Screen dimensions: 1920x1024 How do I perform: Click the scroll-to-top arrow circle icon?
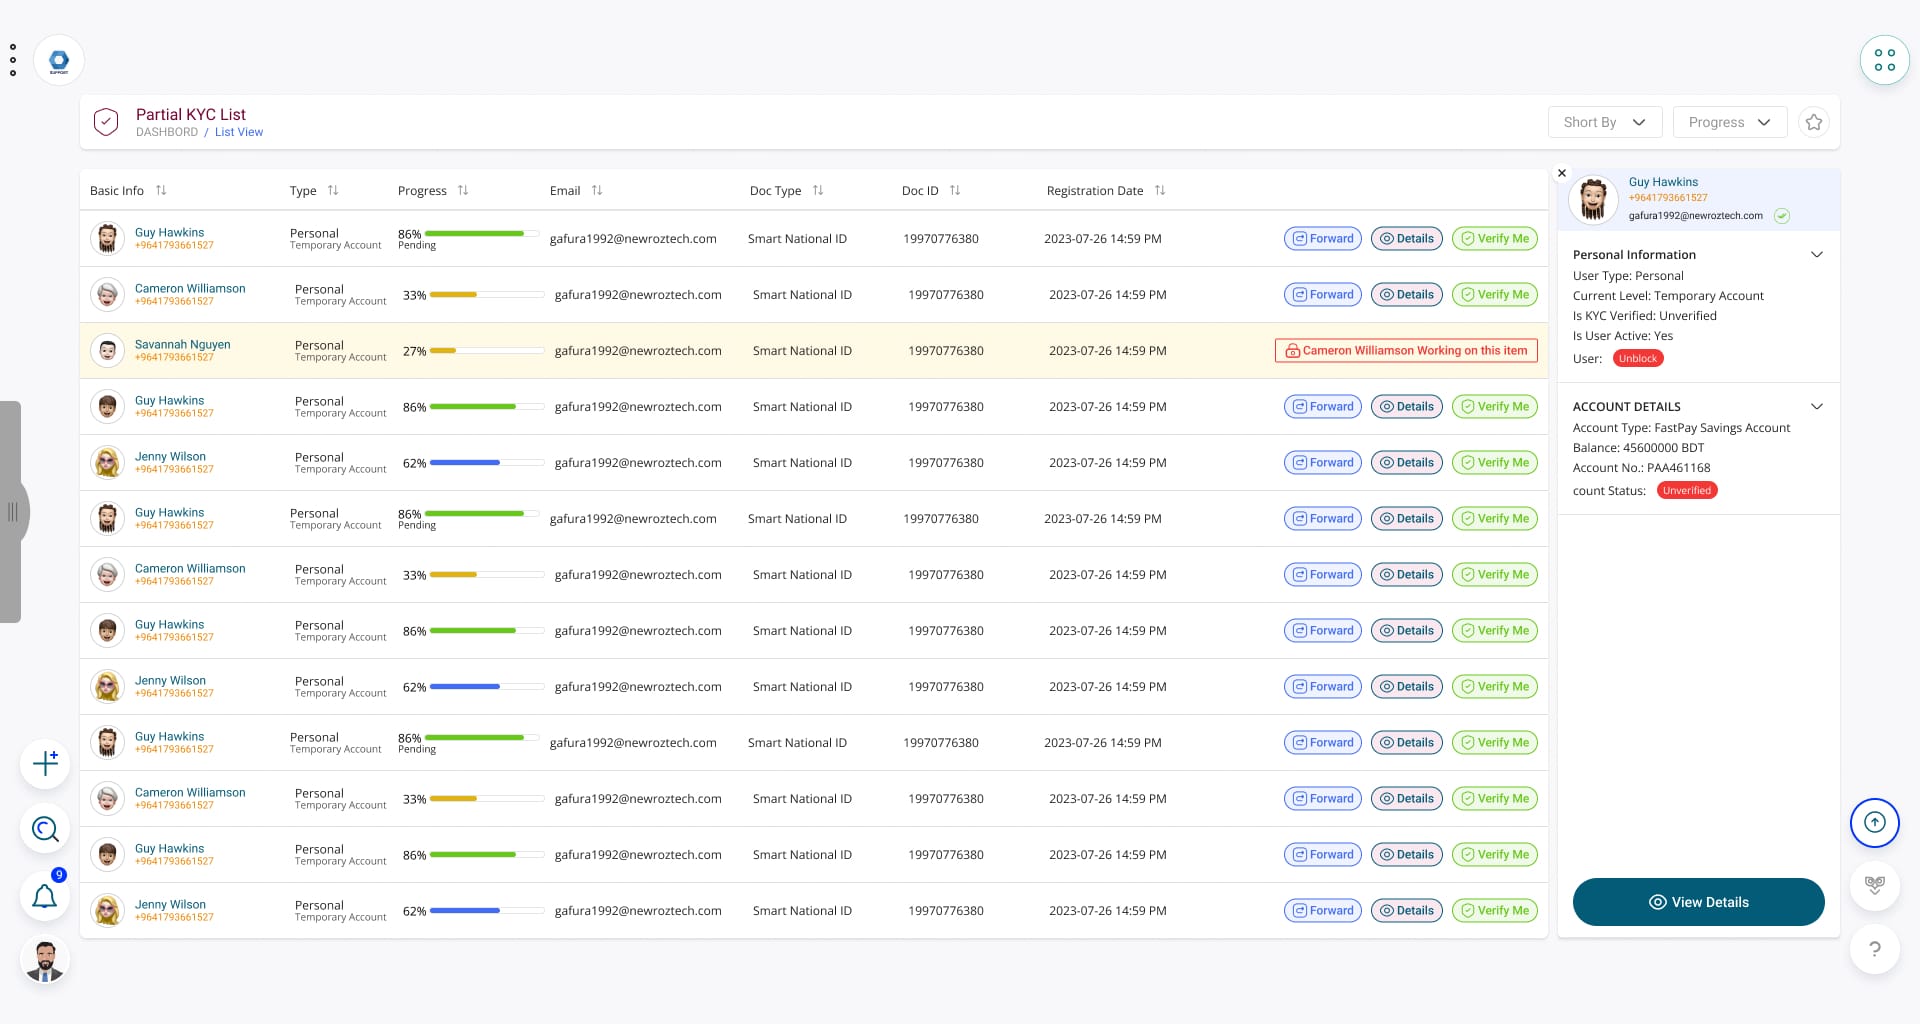pyautogui.click(x=1874, y=822)
